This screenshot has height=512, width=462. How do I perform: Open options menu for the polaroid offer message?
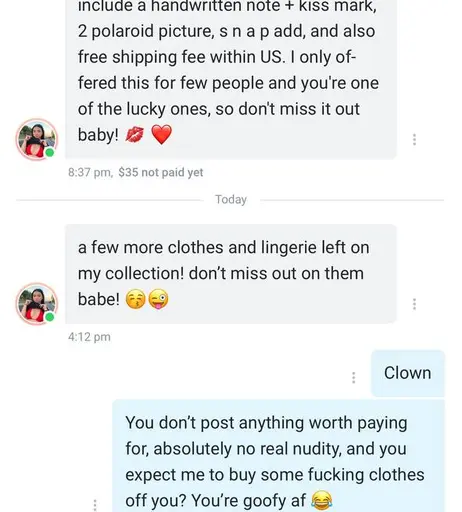[x=414, y=140]
